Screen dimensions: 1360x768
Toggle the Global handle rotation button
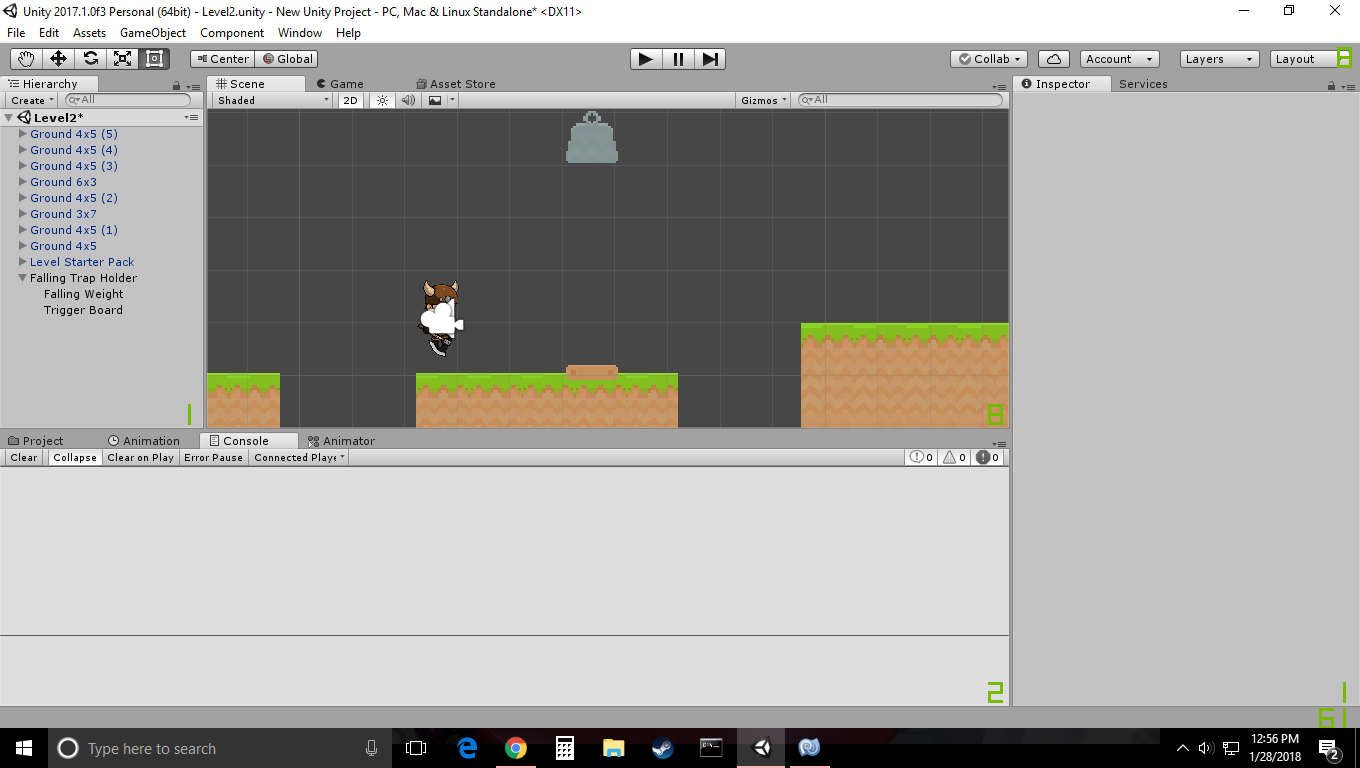[x=287, y=59]
